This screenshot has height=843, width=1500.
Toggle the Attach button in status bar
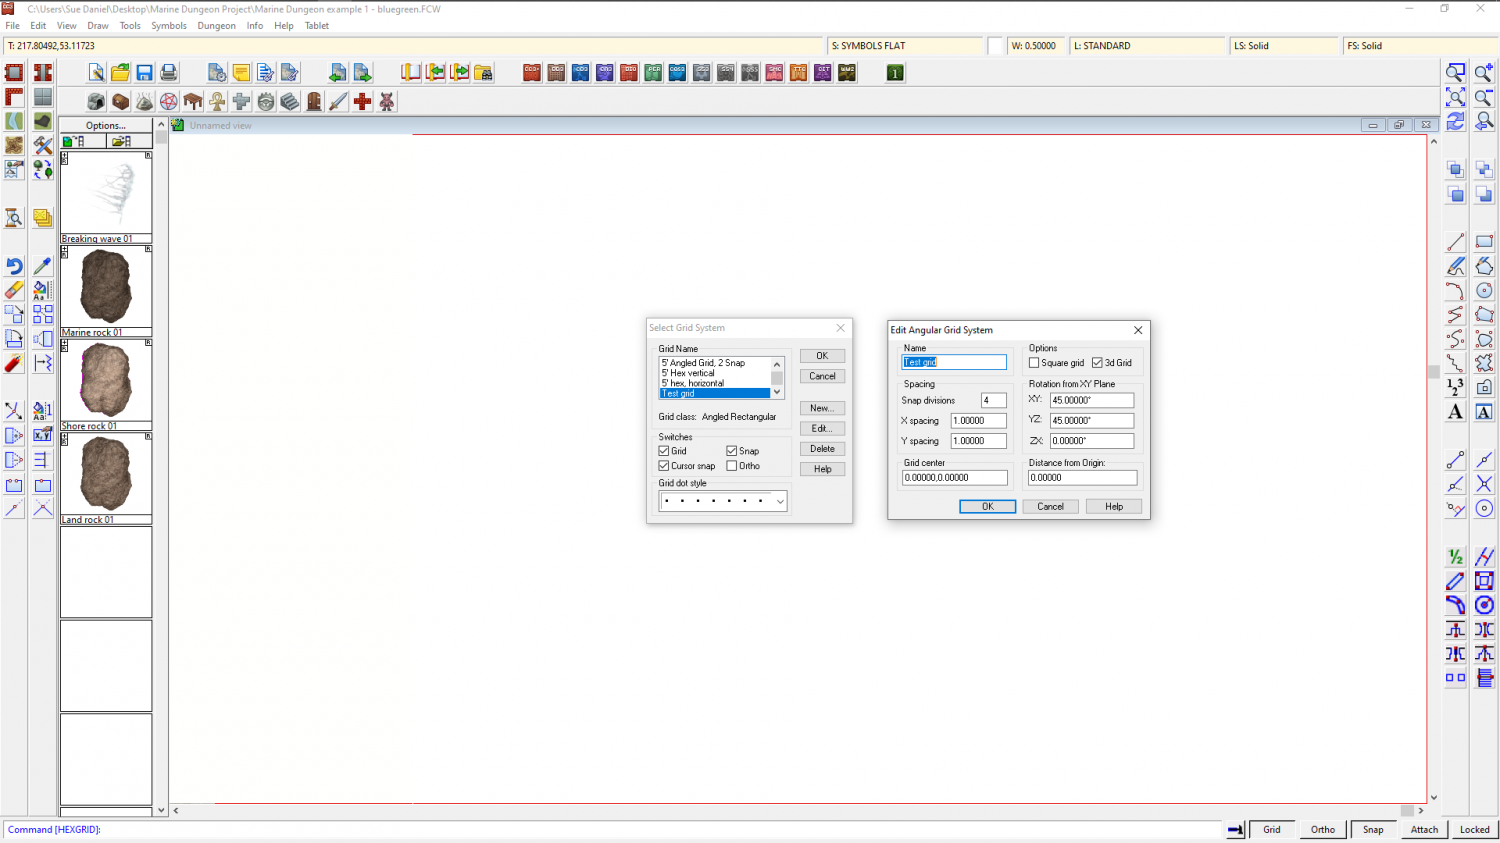(x=1425, y=829)
